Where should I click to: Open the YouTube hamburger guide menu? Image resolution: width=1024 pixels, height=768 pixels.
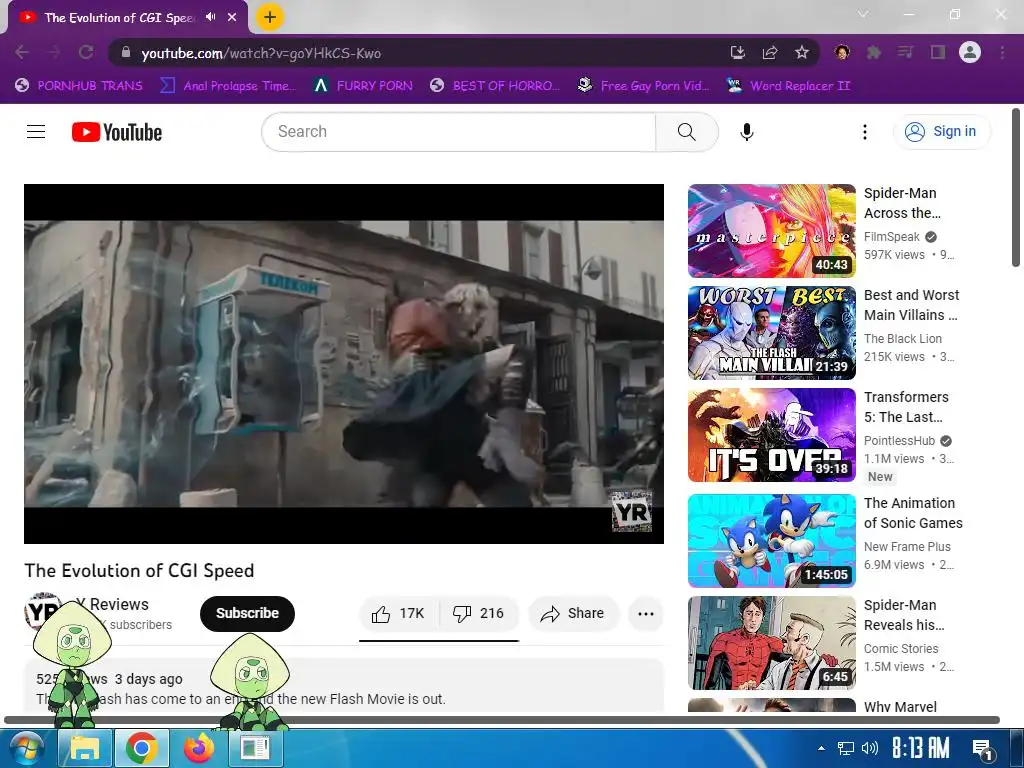36,132
